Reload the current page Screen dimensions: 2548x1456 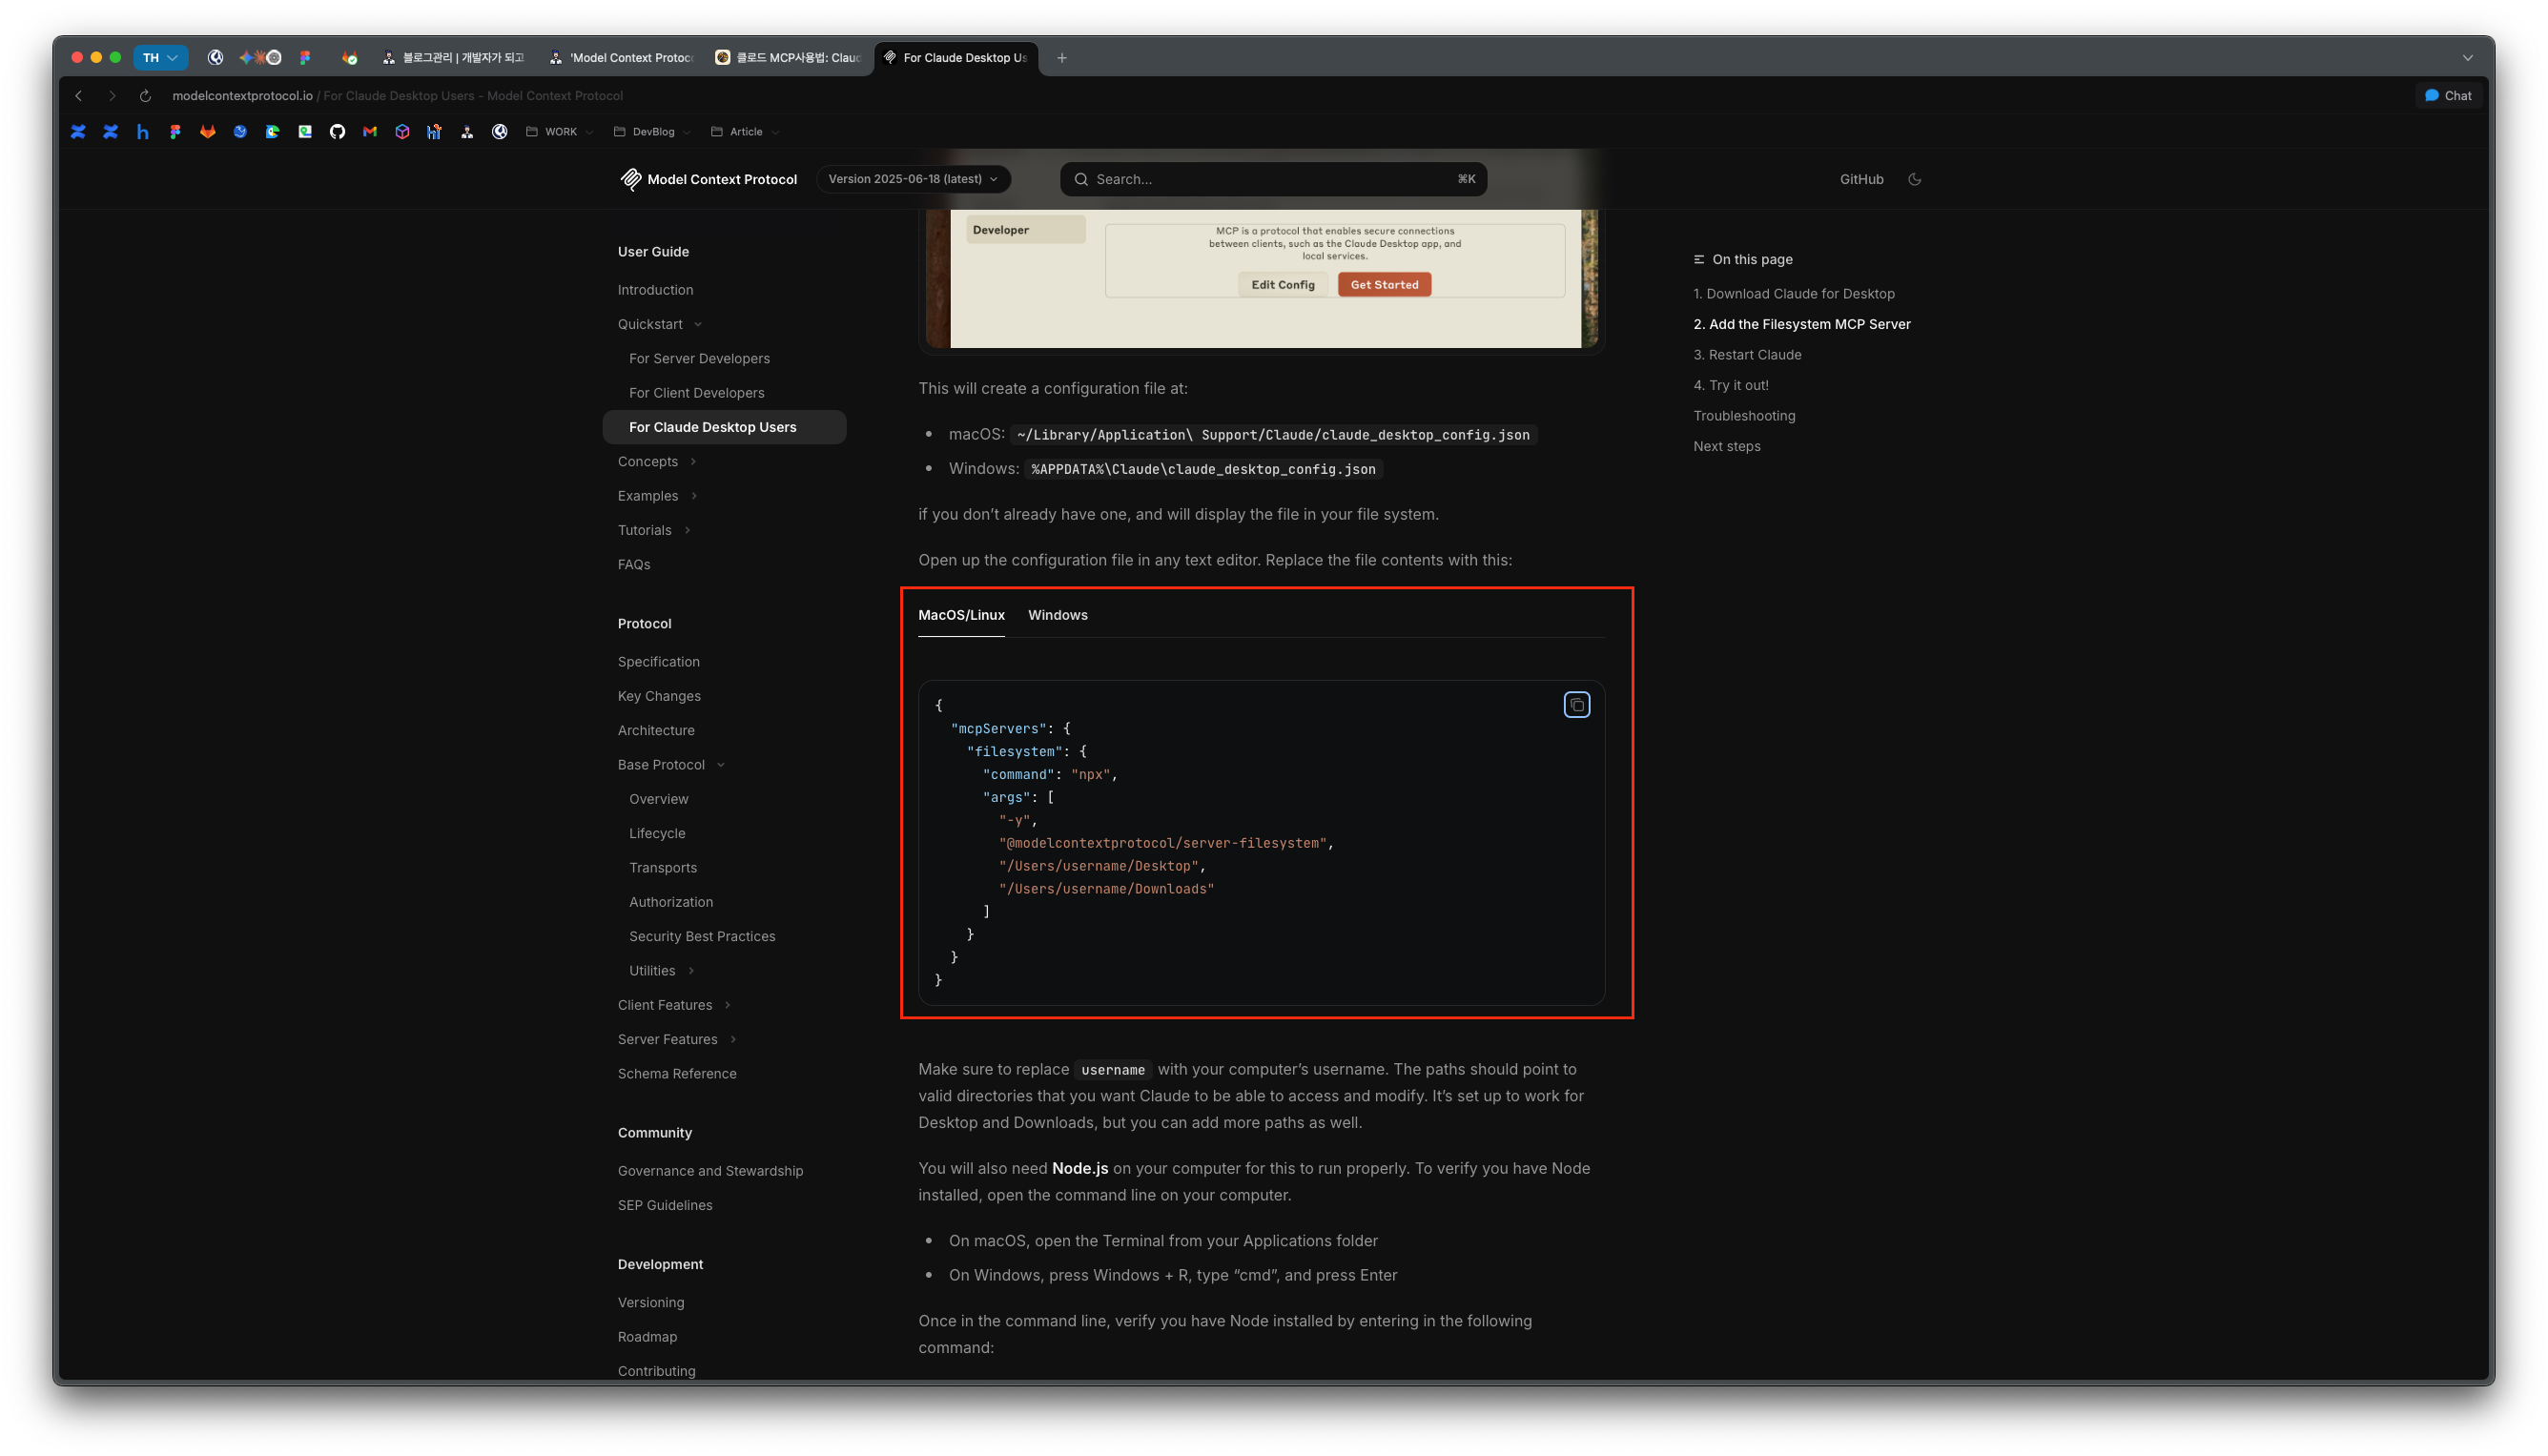pos(145,96)
